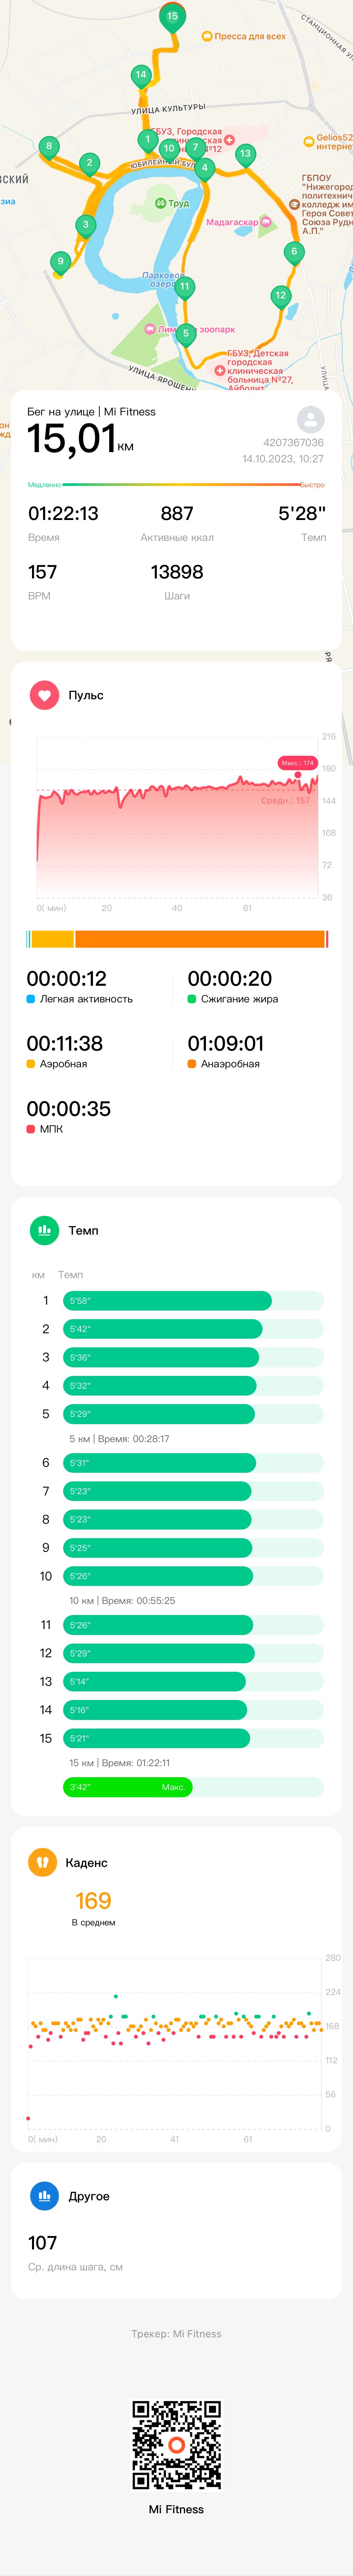The image size is (353, 2576).
Task: Click the red heart Пульс icon
Action: point(44,695)
